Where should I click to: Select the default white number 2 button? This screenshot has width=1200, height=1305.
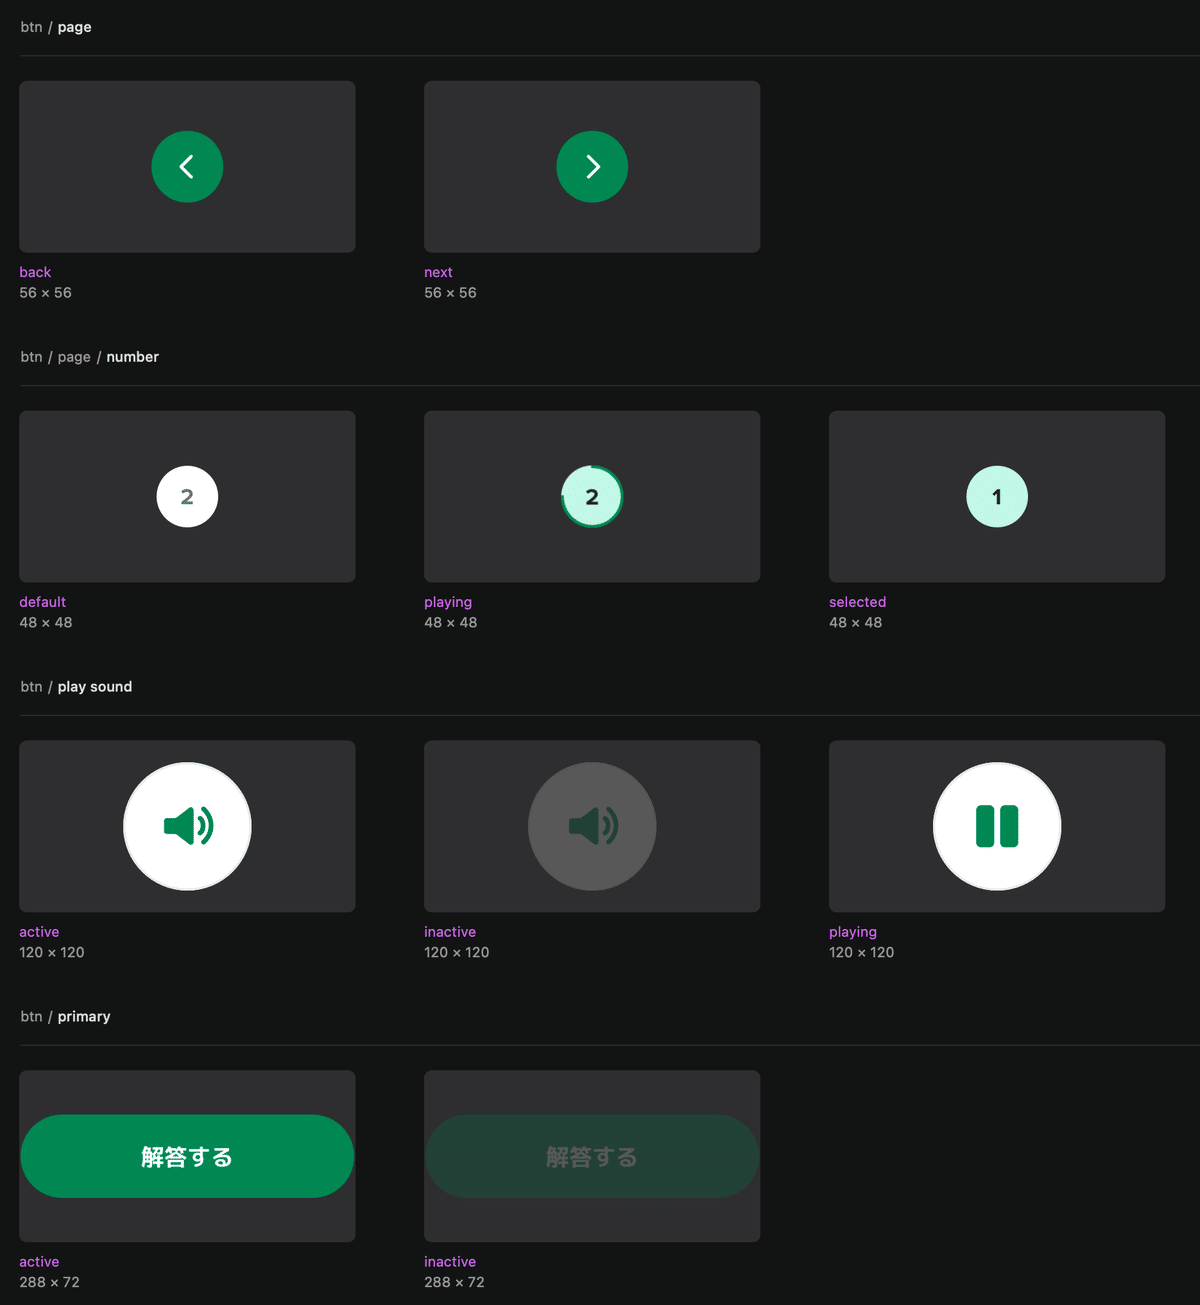tap(187, 497)
